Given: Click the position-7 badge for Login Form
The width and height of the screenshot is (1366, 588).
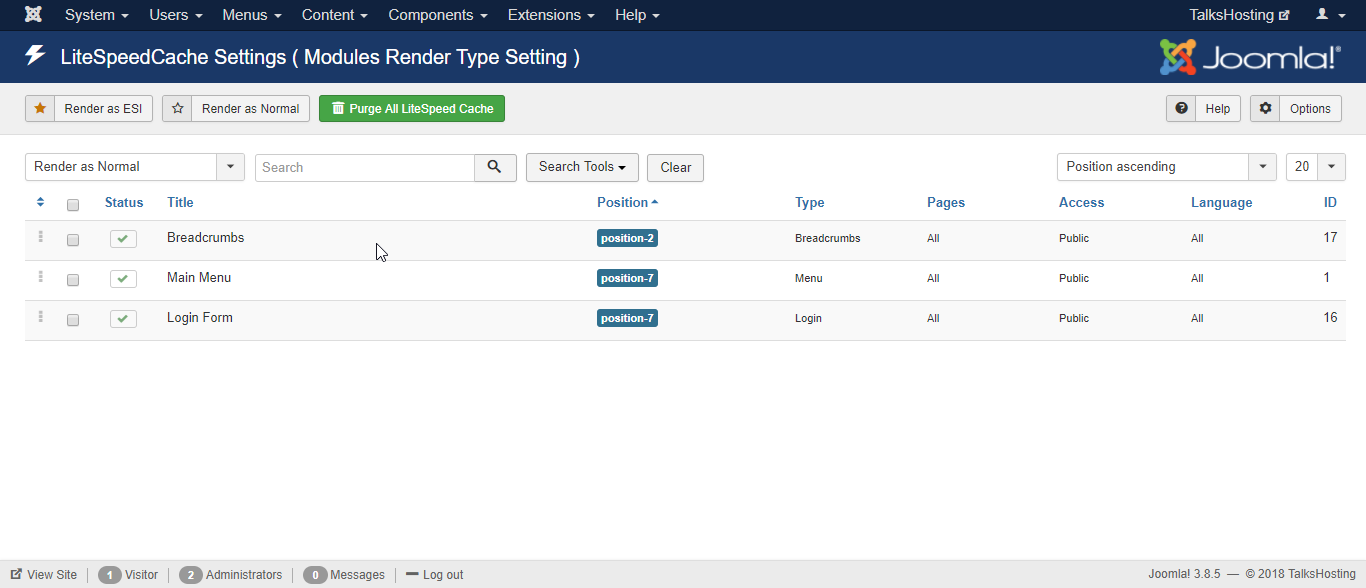Looking at the screenshot, I should tap(627, 318).
